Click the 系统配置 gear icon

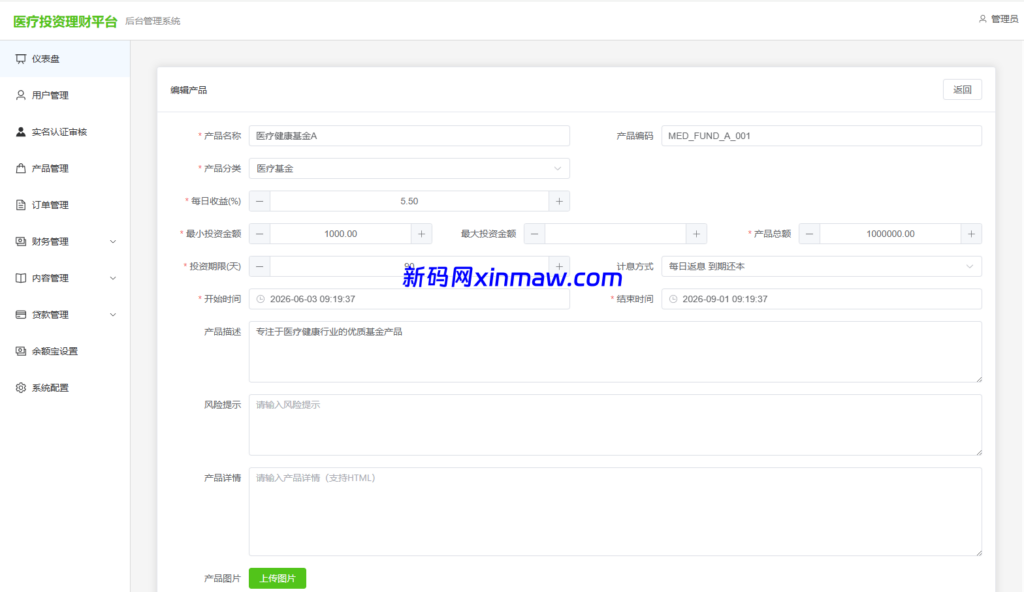click(x=21, y=388)
